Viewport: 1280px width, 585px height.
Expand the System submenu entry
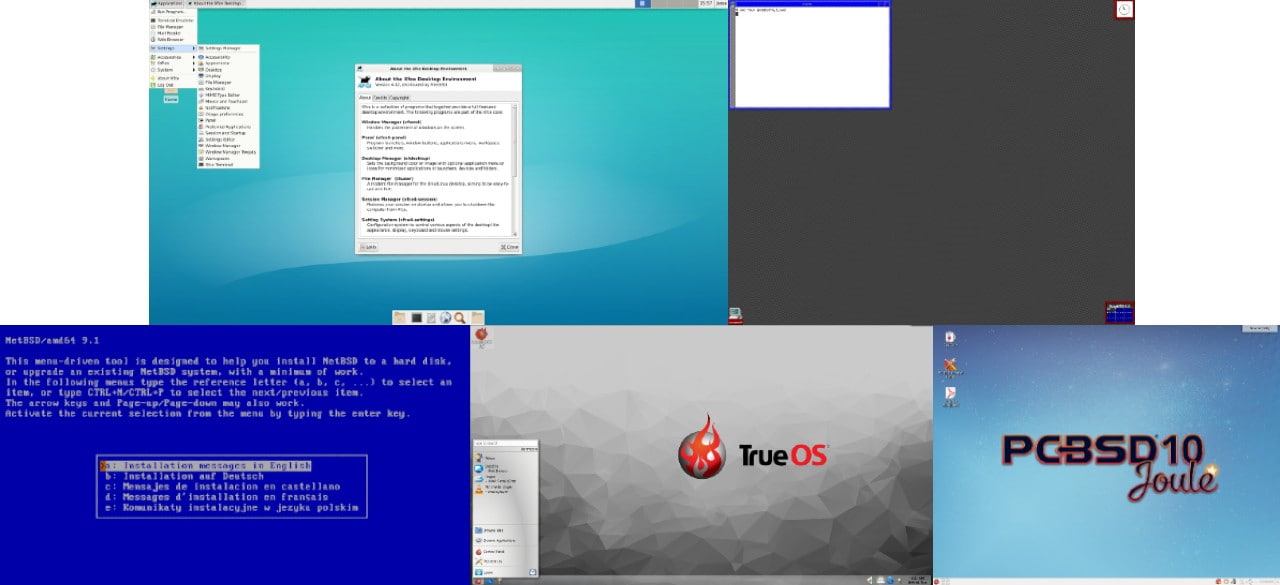click(x=173, y=70)
